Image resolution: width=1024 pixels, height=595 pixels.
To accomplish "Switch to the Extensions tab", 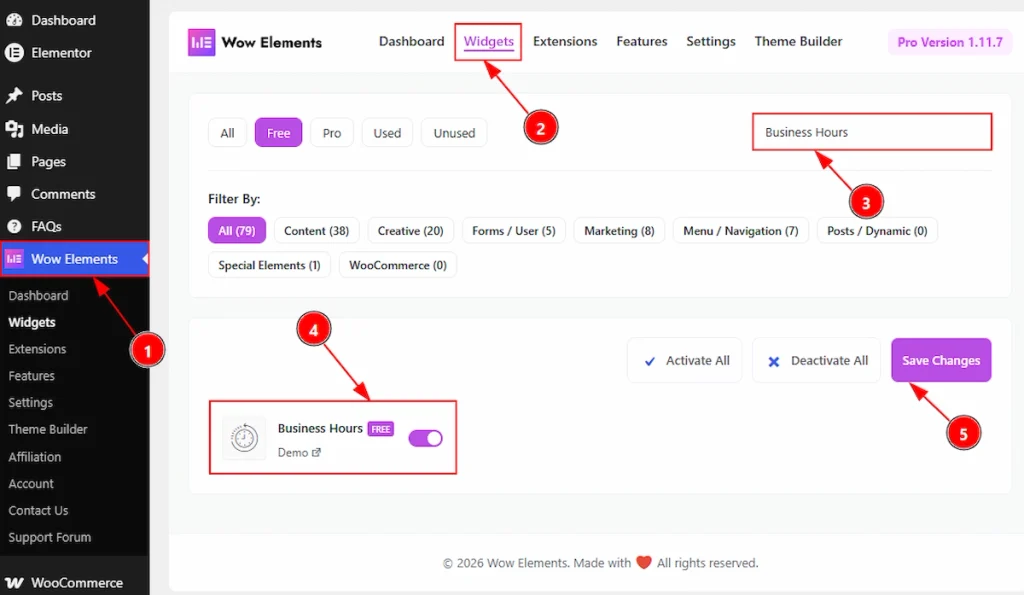I will [x=565, y=41].
